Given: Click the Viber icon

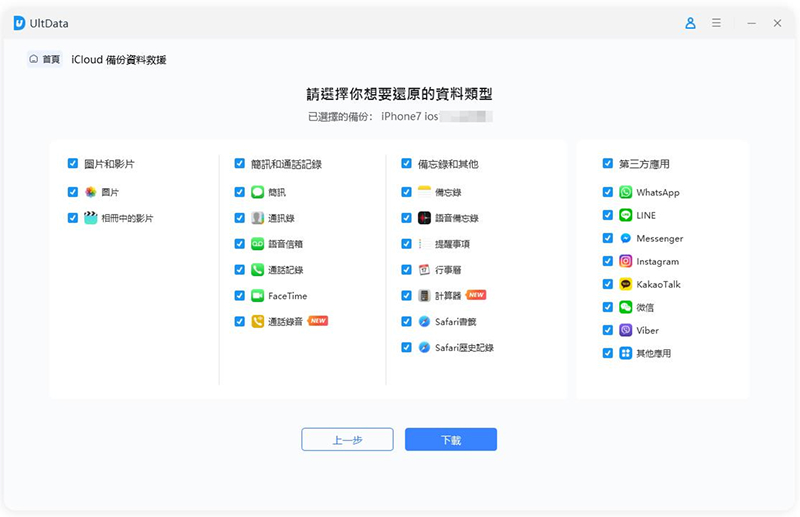Looking at the screenshot, I should pos(626,330).
